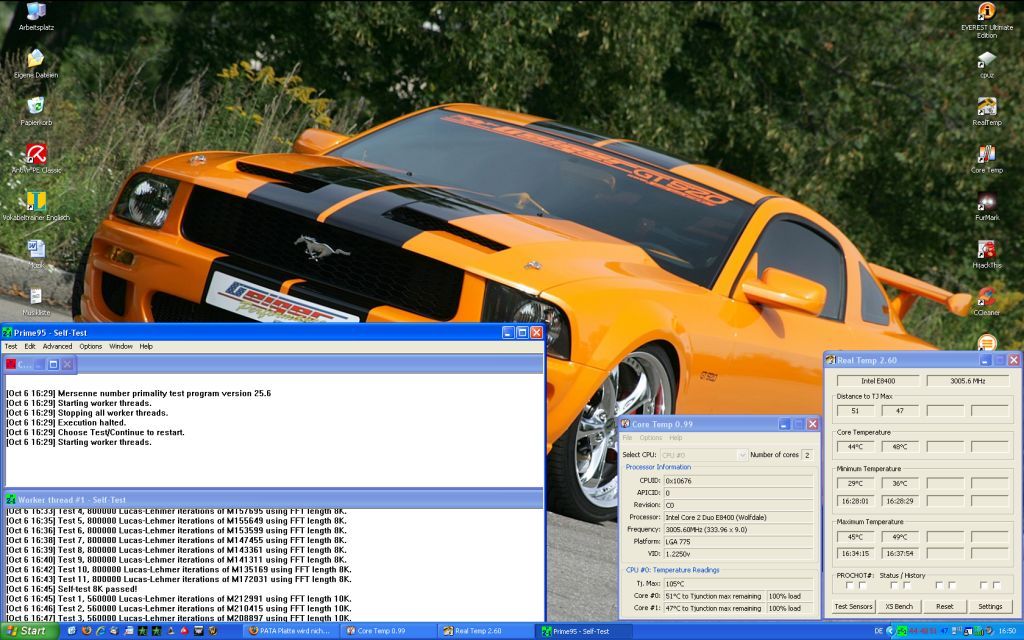Switch to Prime95 - Self-Test taskbar button
Screen dimensions: 1024x640
[583, 631]
